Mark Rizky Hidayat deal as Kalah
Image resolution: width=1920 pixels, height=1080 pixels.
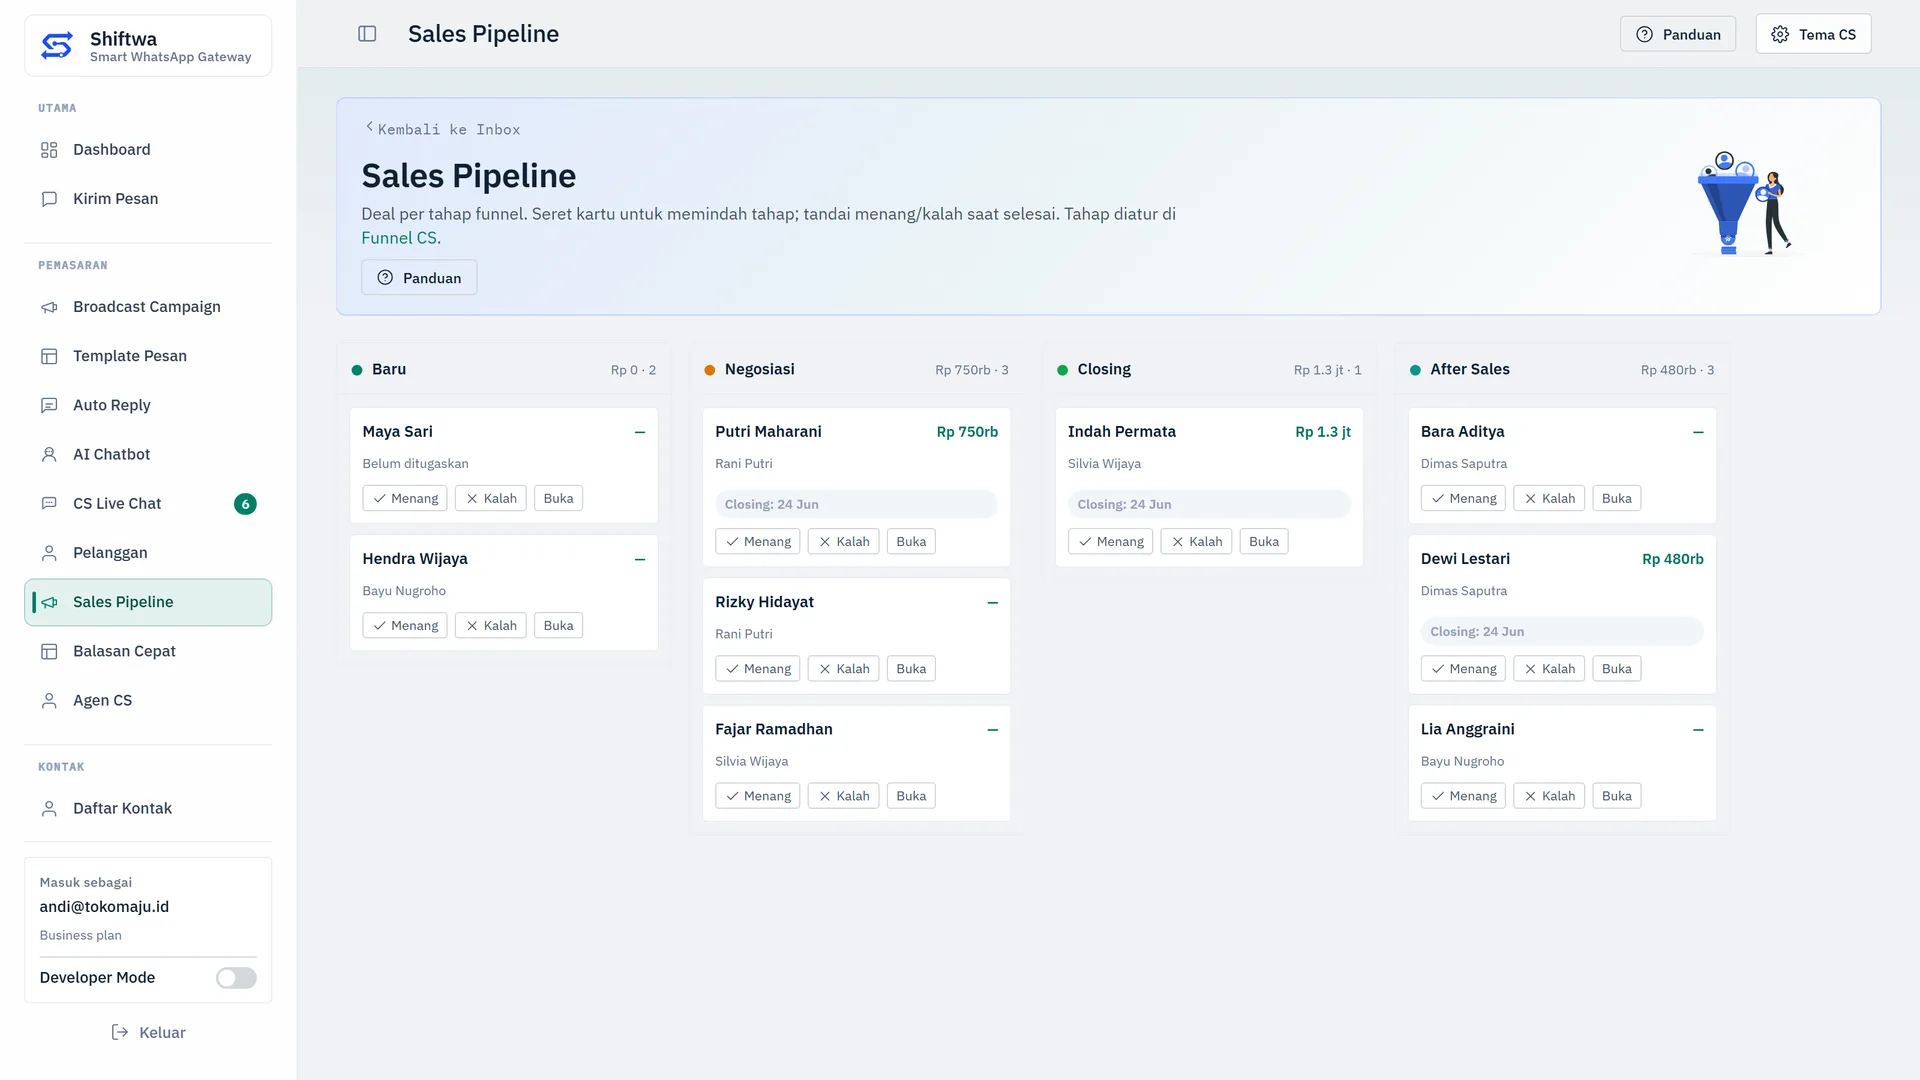844,669
